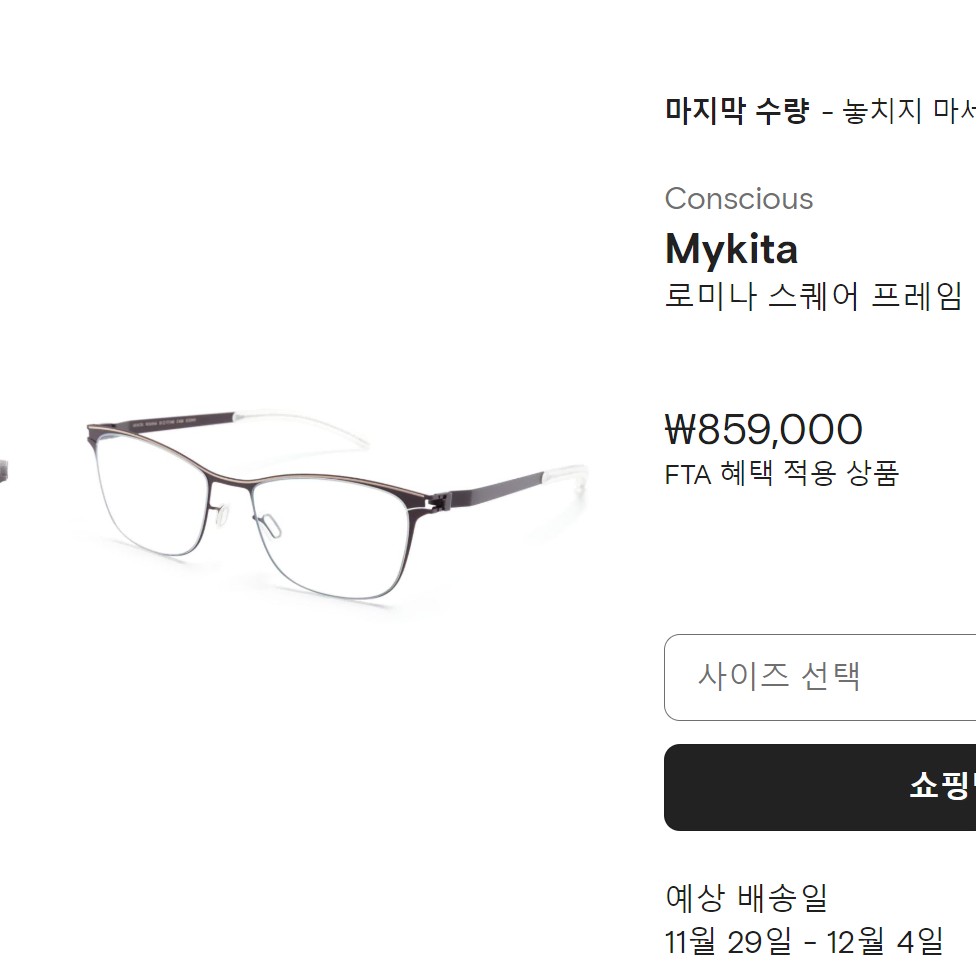This screenshot has height=976, width=976.
Task: Click the 예상 배송일 heading
Action: (746, 898)
